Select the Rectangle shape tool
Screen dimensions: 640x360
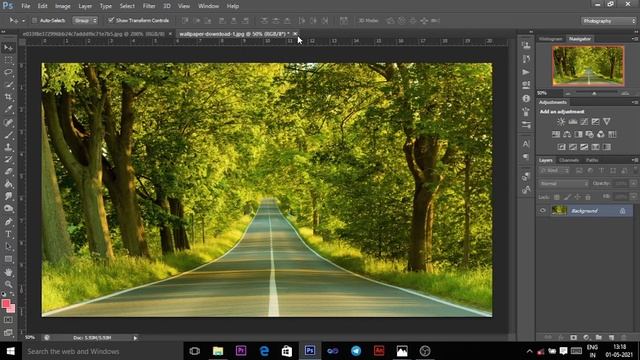pyautogui.click(x=8, y=259)
